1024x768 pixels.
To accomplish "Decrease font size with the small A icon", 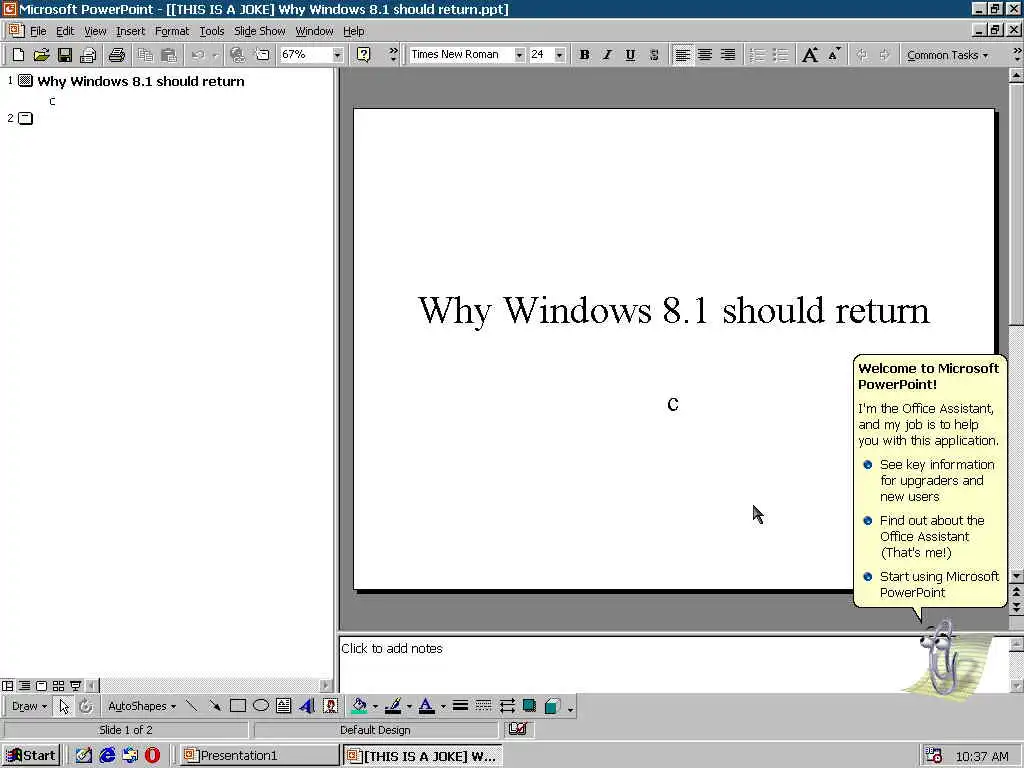I will point(834,55).
